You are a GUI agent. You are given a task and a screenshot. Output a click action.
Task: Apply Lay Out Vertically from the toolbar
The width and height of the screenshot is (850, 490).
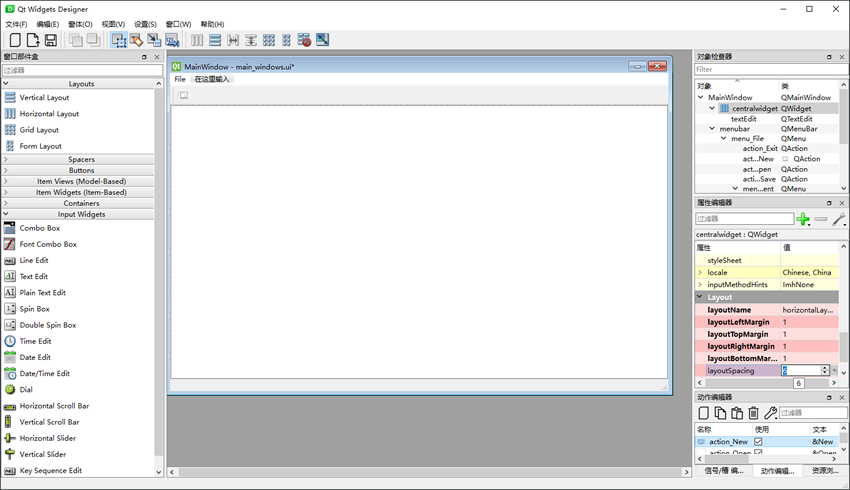pos(215,40)
